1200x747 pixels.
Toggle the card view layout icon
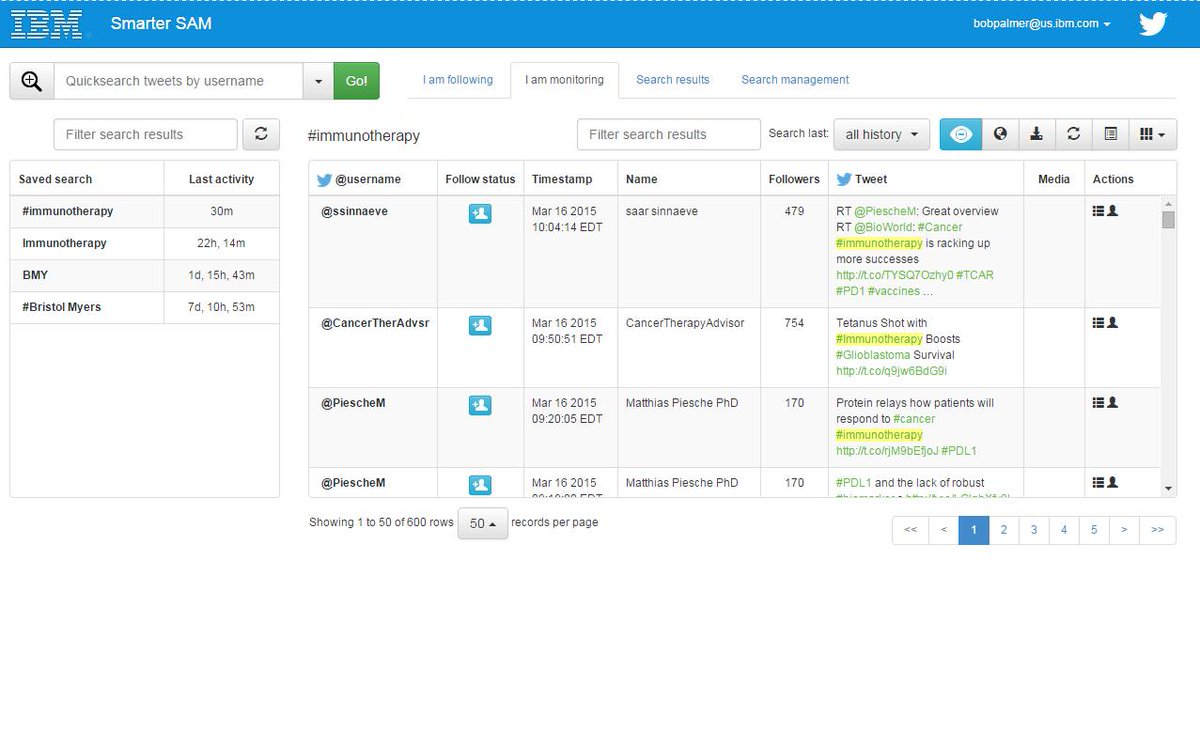coord(1110,134)
